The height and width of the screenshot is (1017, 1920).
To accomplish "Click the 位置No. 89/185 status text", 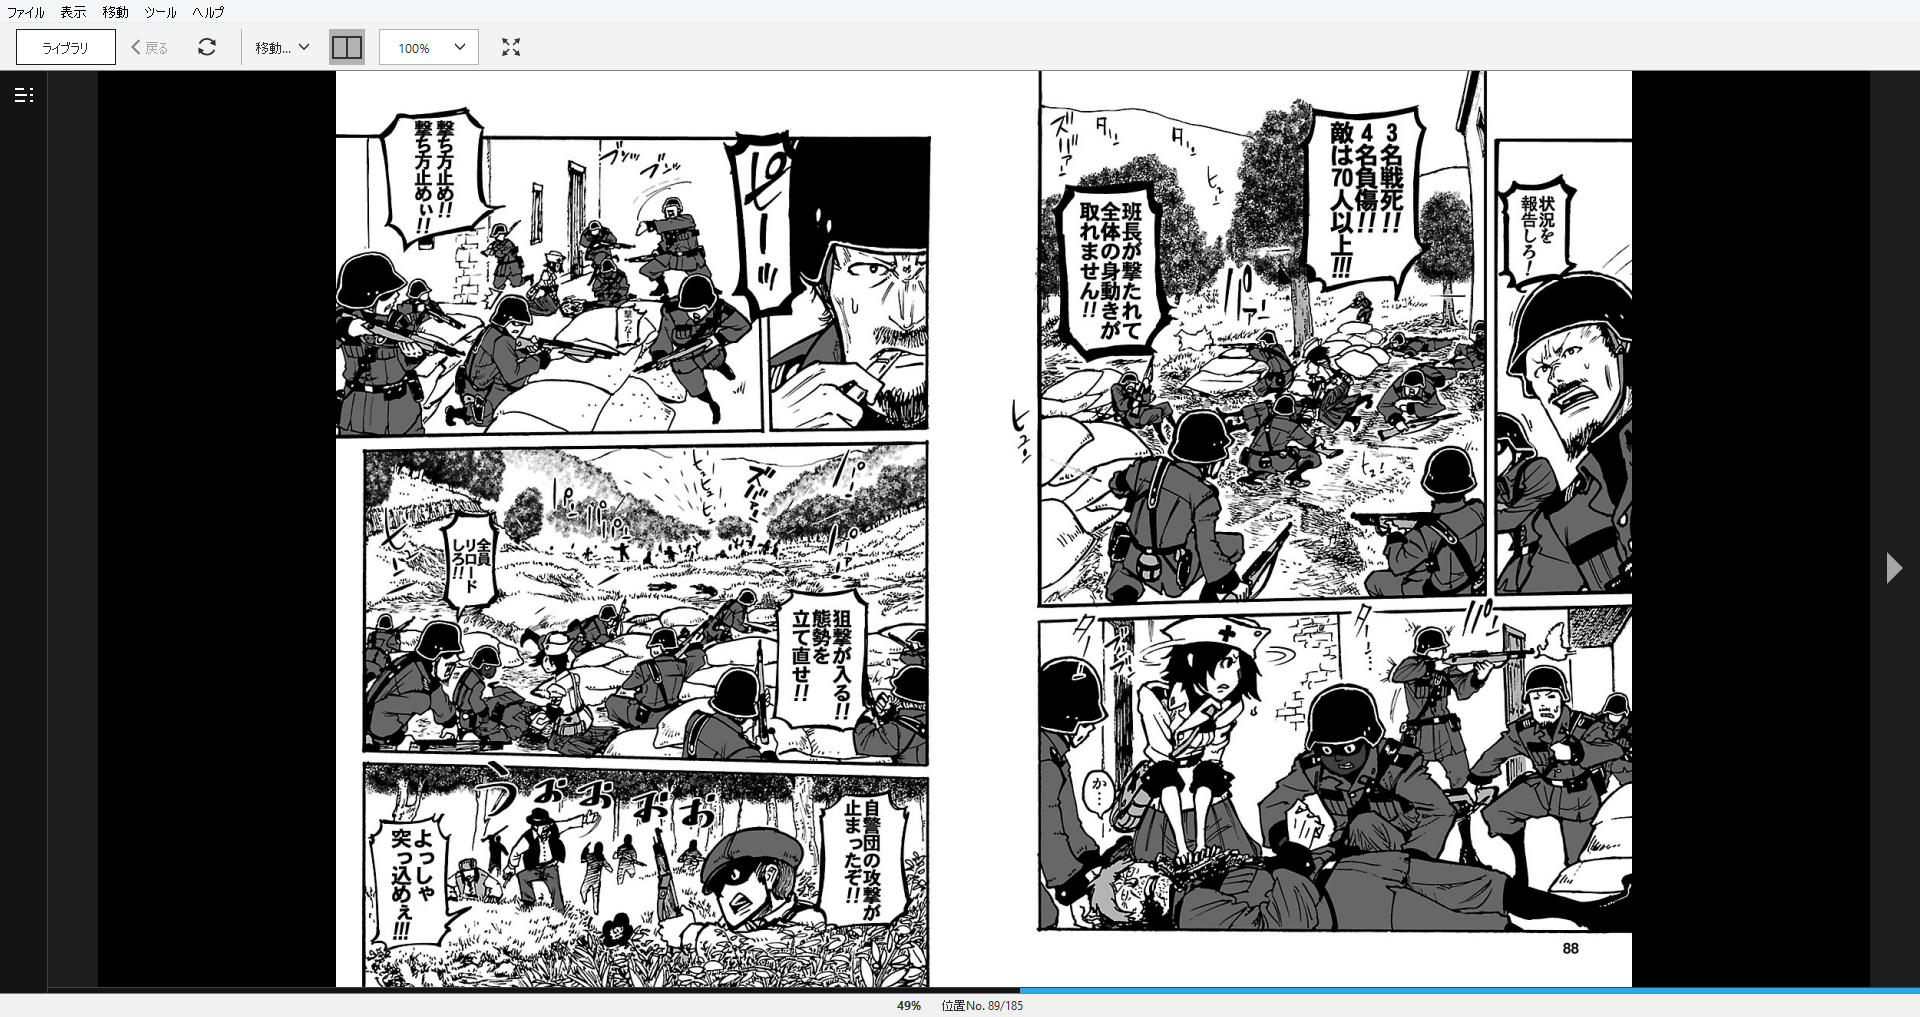I will coord(982,1006).
